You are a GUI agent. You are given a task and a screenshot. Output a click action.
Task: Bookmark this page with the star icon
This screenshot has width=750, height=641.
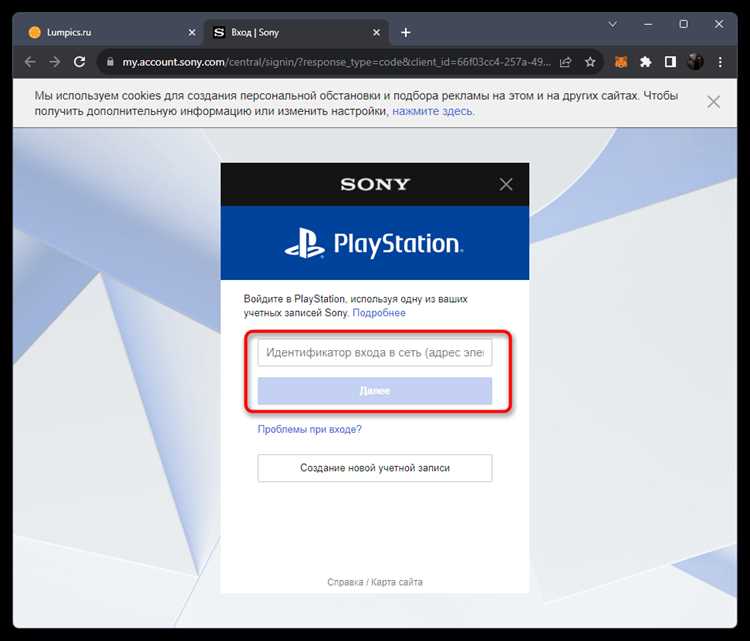590,62
